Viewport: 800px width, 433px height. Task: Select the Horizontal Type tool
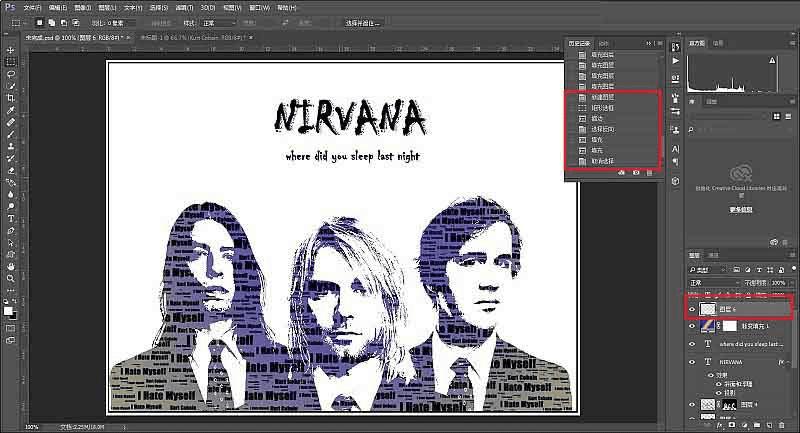pyautogui.click(x=10, y=218)
